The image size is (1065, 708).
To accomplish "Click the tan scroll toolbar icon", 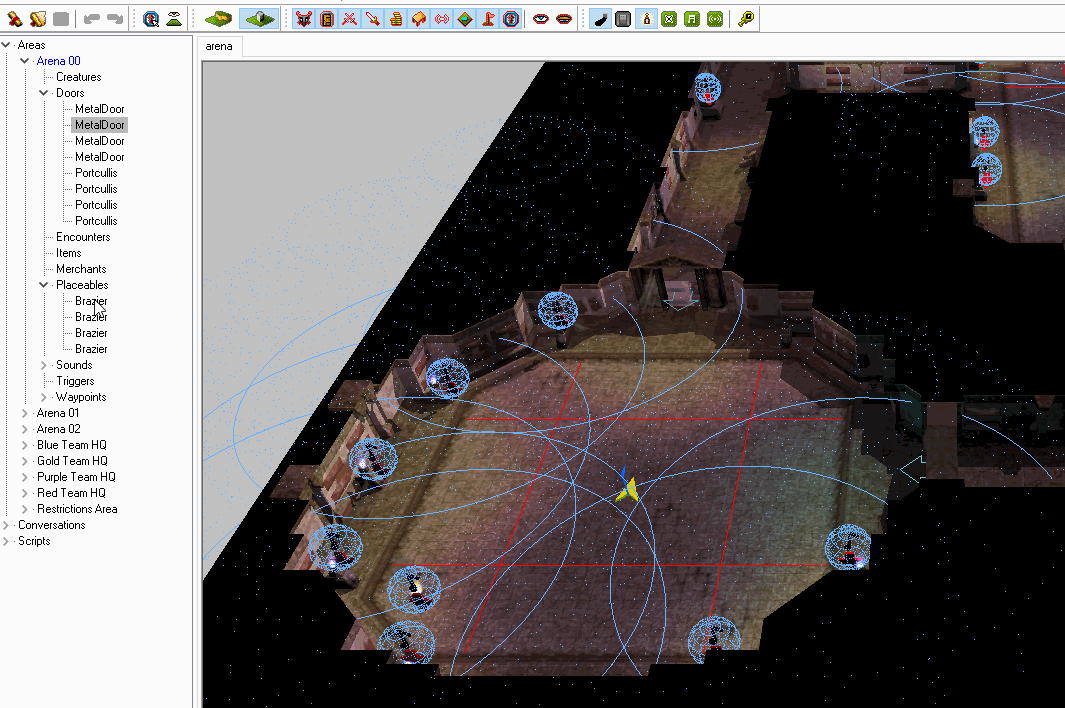I will pyautogui.click(x=38, y=19).
